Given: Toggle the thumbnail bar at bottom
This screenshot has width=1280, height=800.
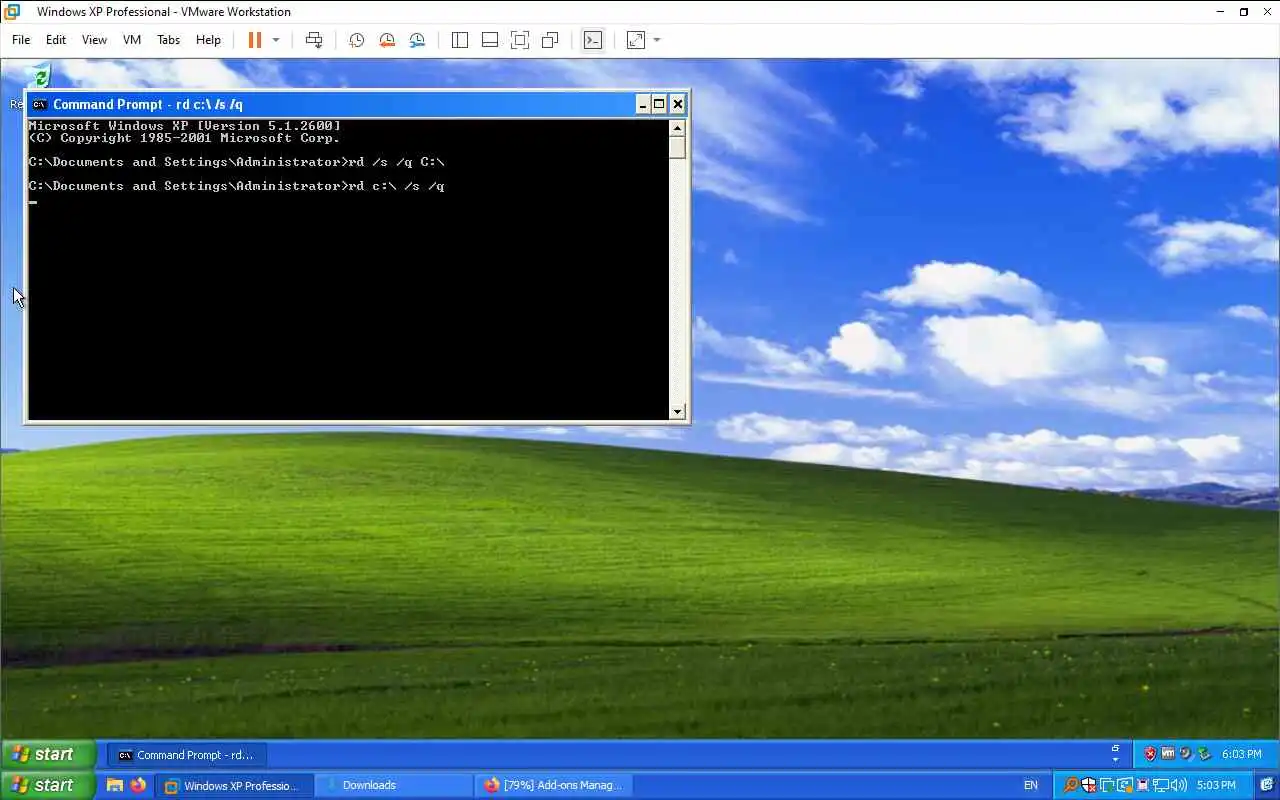Looking at the screenshot, I should 490,40.
